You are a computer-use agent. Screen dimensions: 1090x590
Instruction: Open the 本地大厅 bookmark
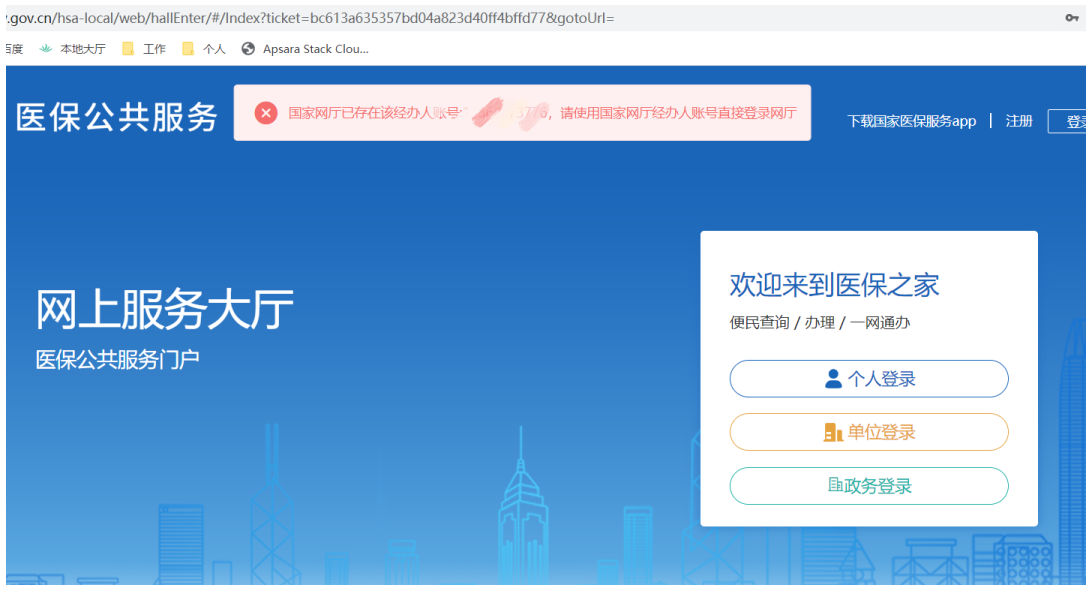73,49
